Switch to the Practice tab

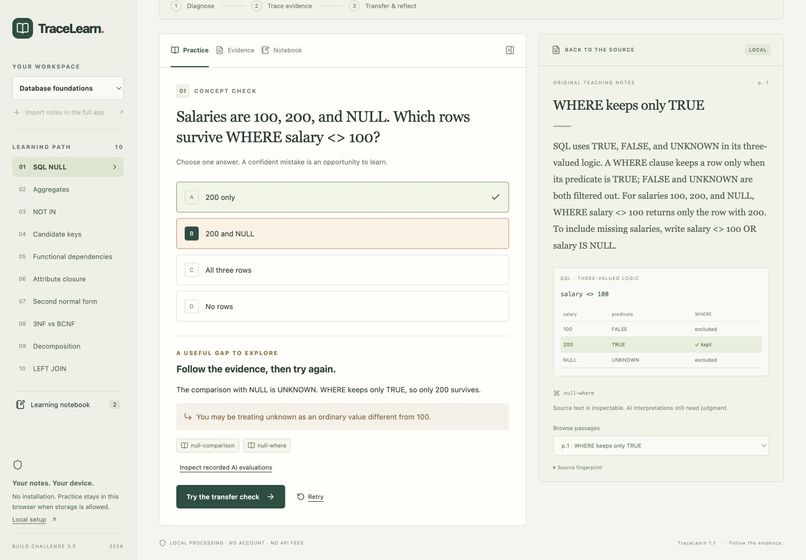[x=190, y=50]
